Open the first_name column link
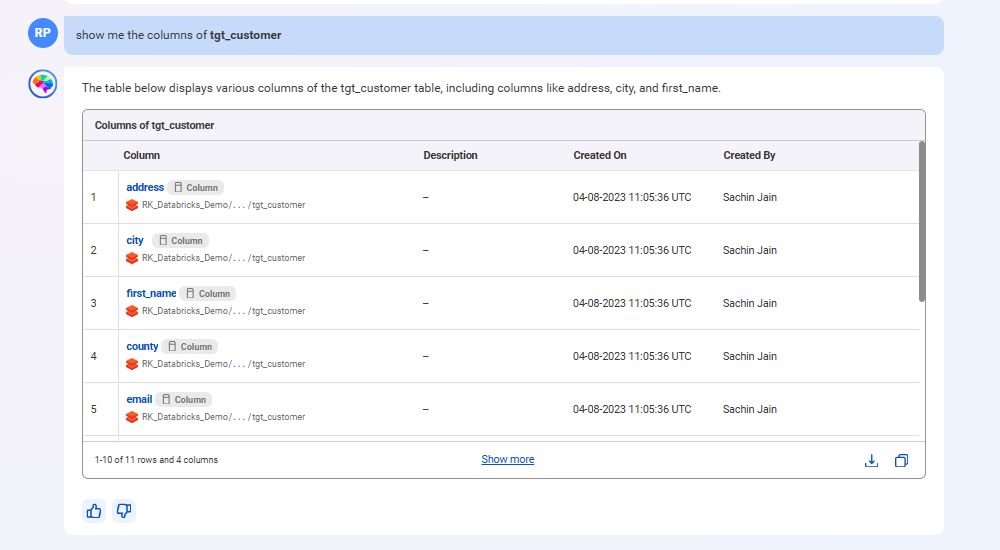 point(151,293)
